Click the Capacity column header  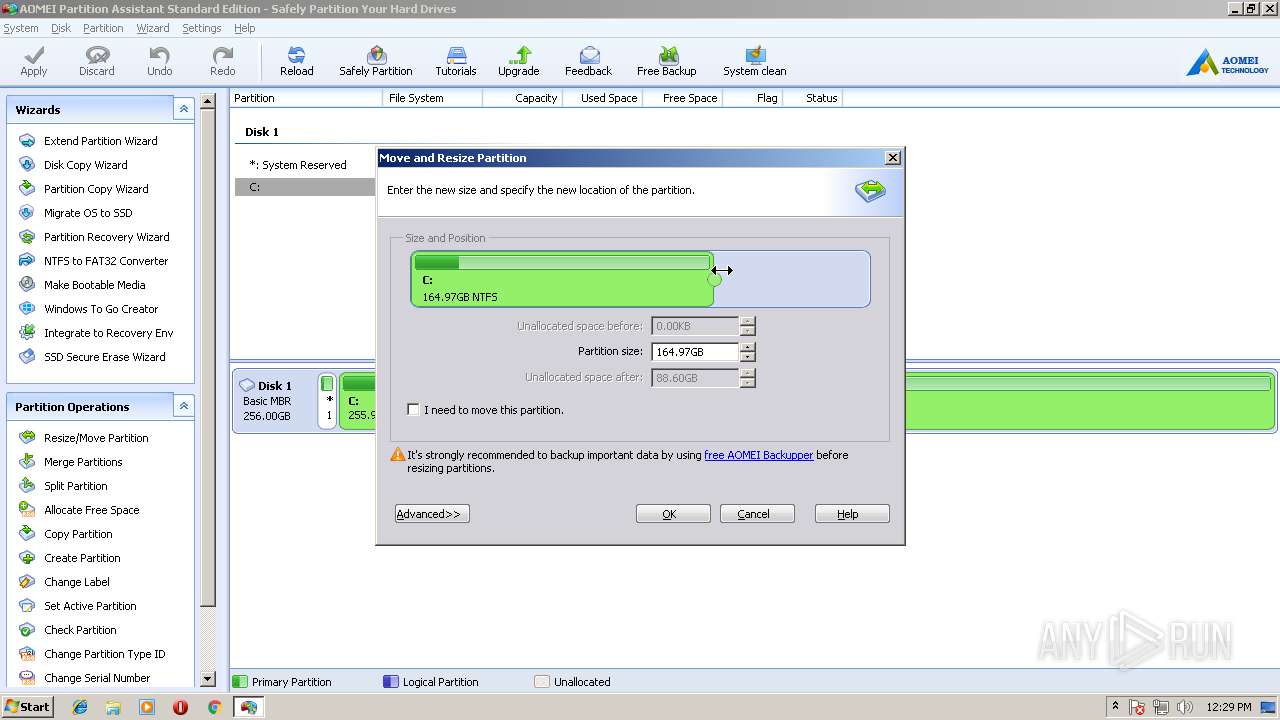point(522,98)
